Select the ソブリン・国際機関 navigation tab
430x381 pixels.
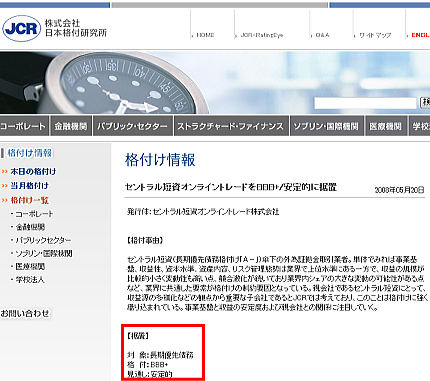326,126
